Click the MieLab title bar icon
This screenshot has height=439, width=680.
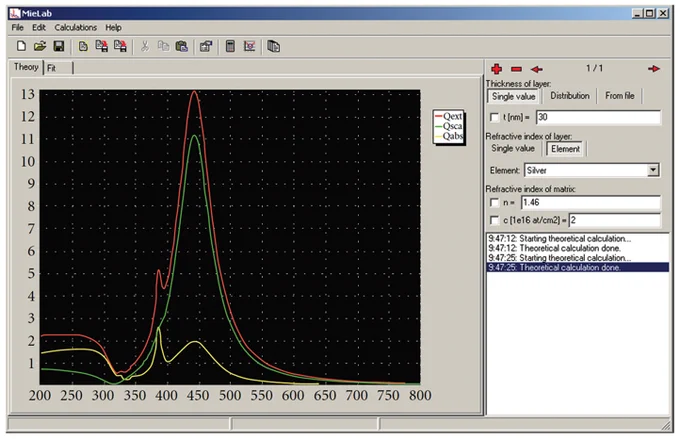tap(15, 13)
